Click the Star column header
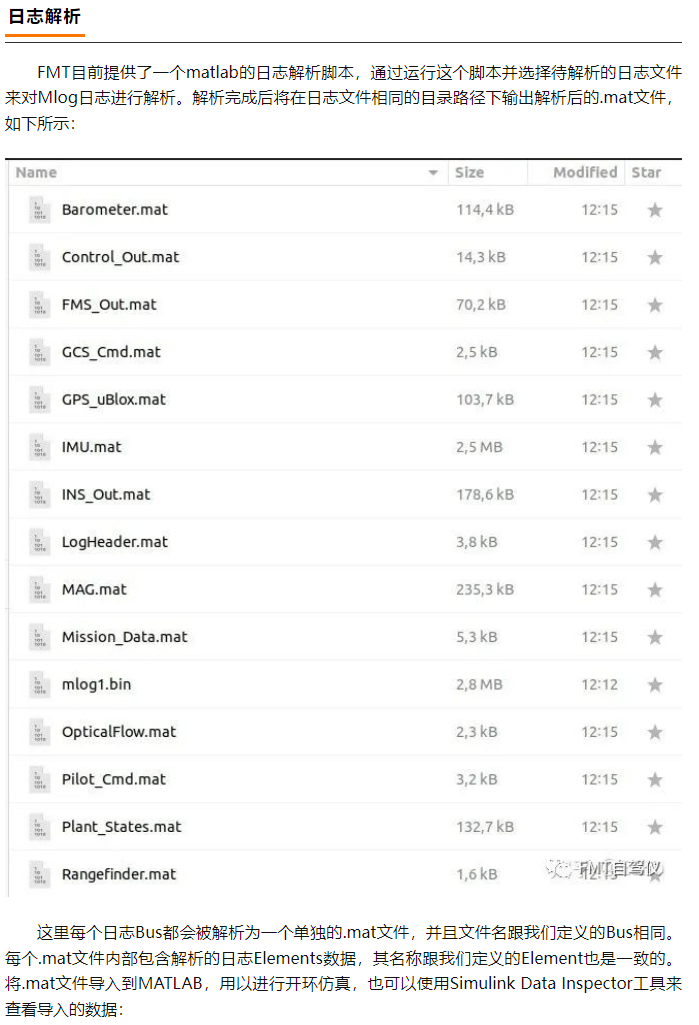699x1025 pixels. click(x=646, y=173)
